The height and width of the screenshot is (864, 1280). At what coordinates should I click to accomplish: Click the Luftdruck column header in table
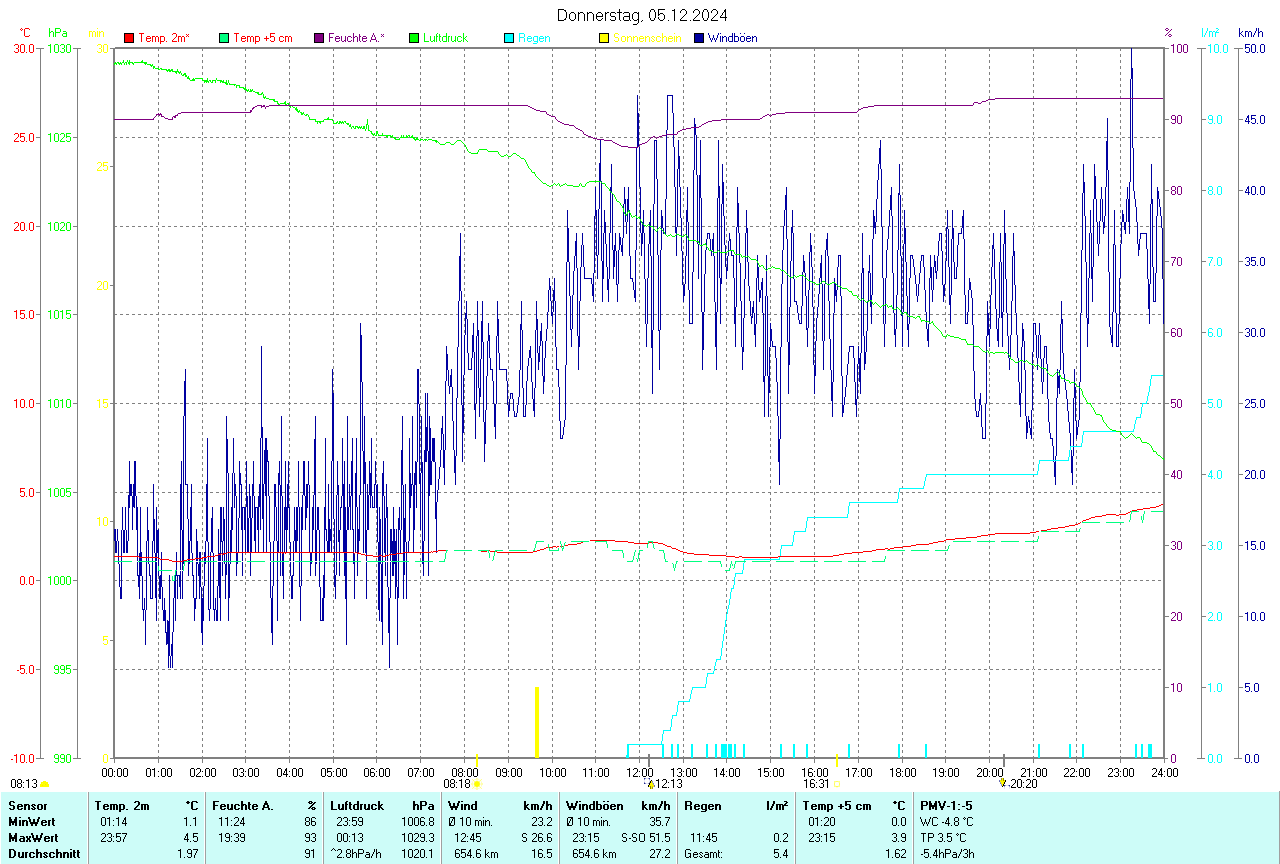pos(357,805)
